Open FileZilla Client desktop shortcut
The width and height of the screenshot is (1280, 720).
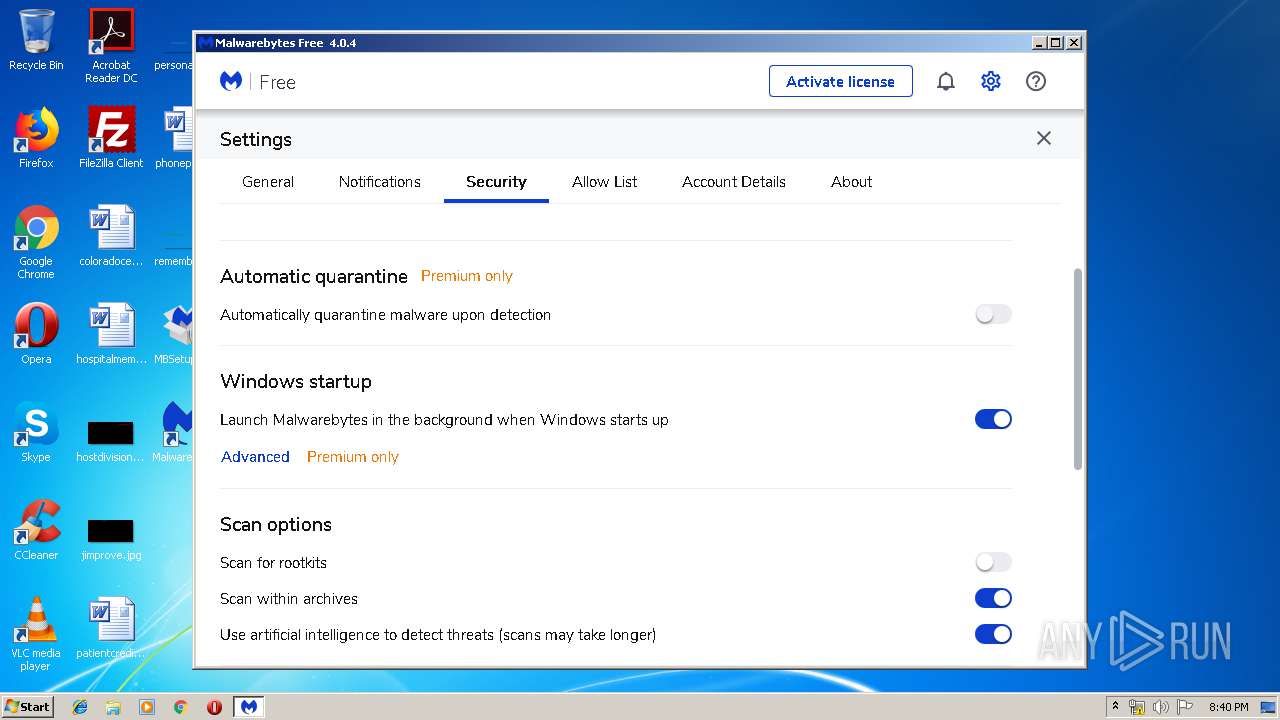click(x=111, y=138)
